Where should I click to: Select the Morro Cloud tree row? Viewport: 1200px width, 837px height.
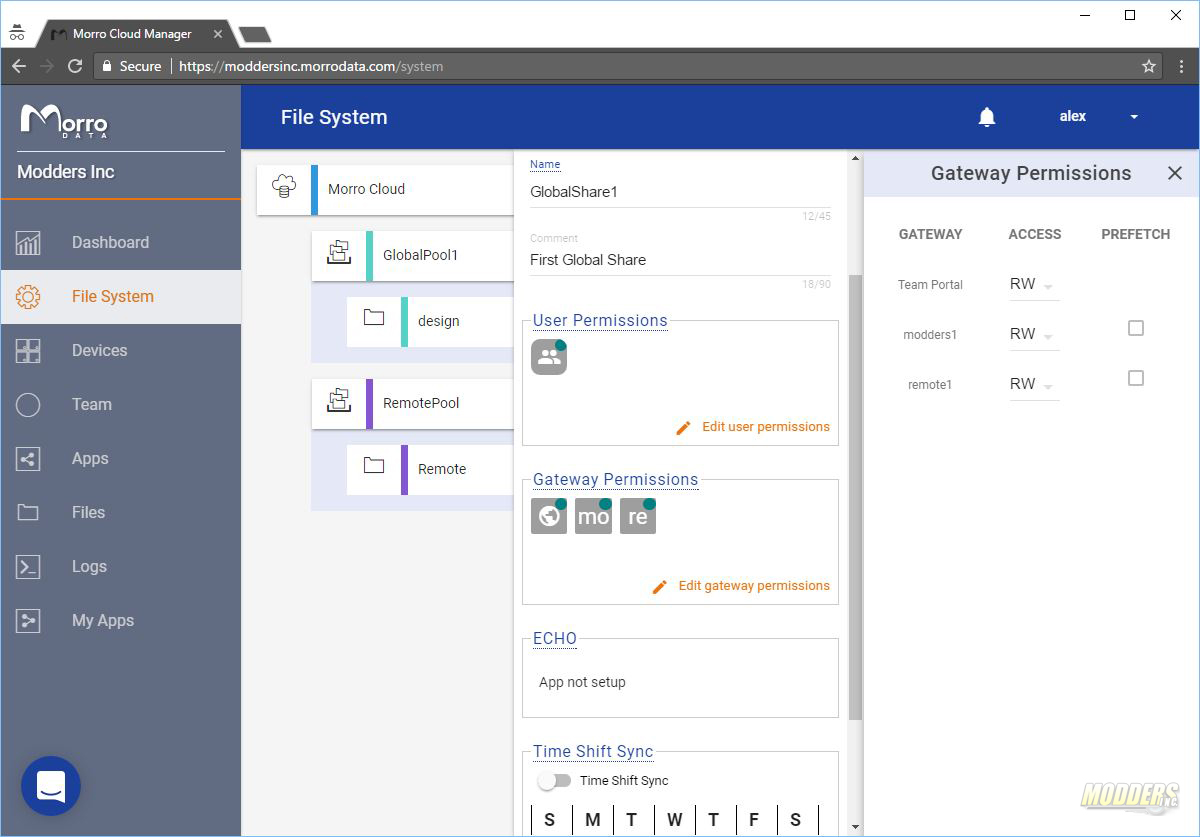tap(385, 190)
